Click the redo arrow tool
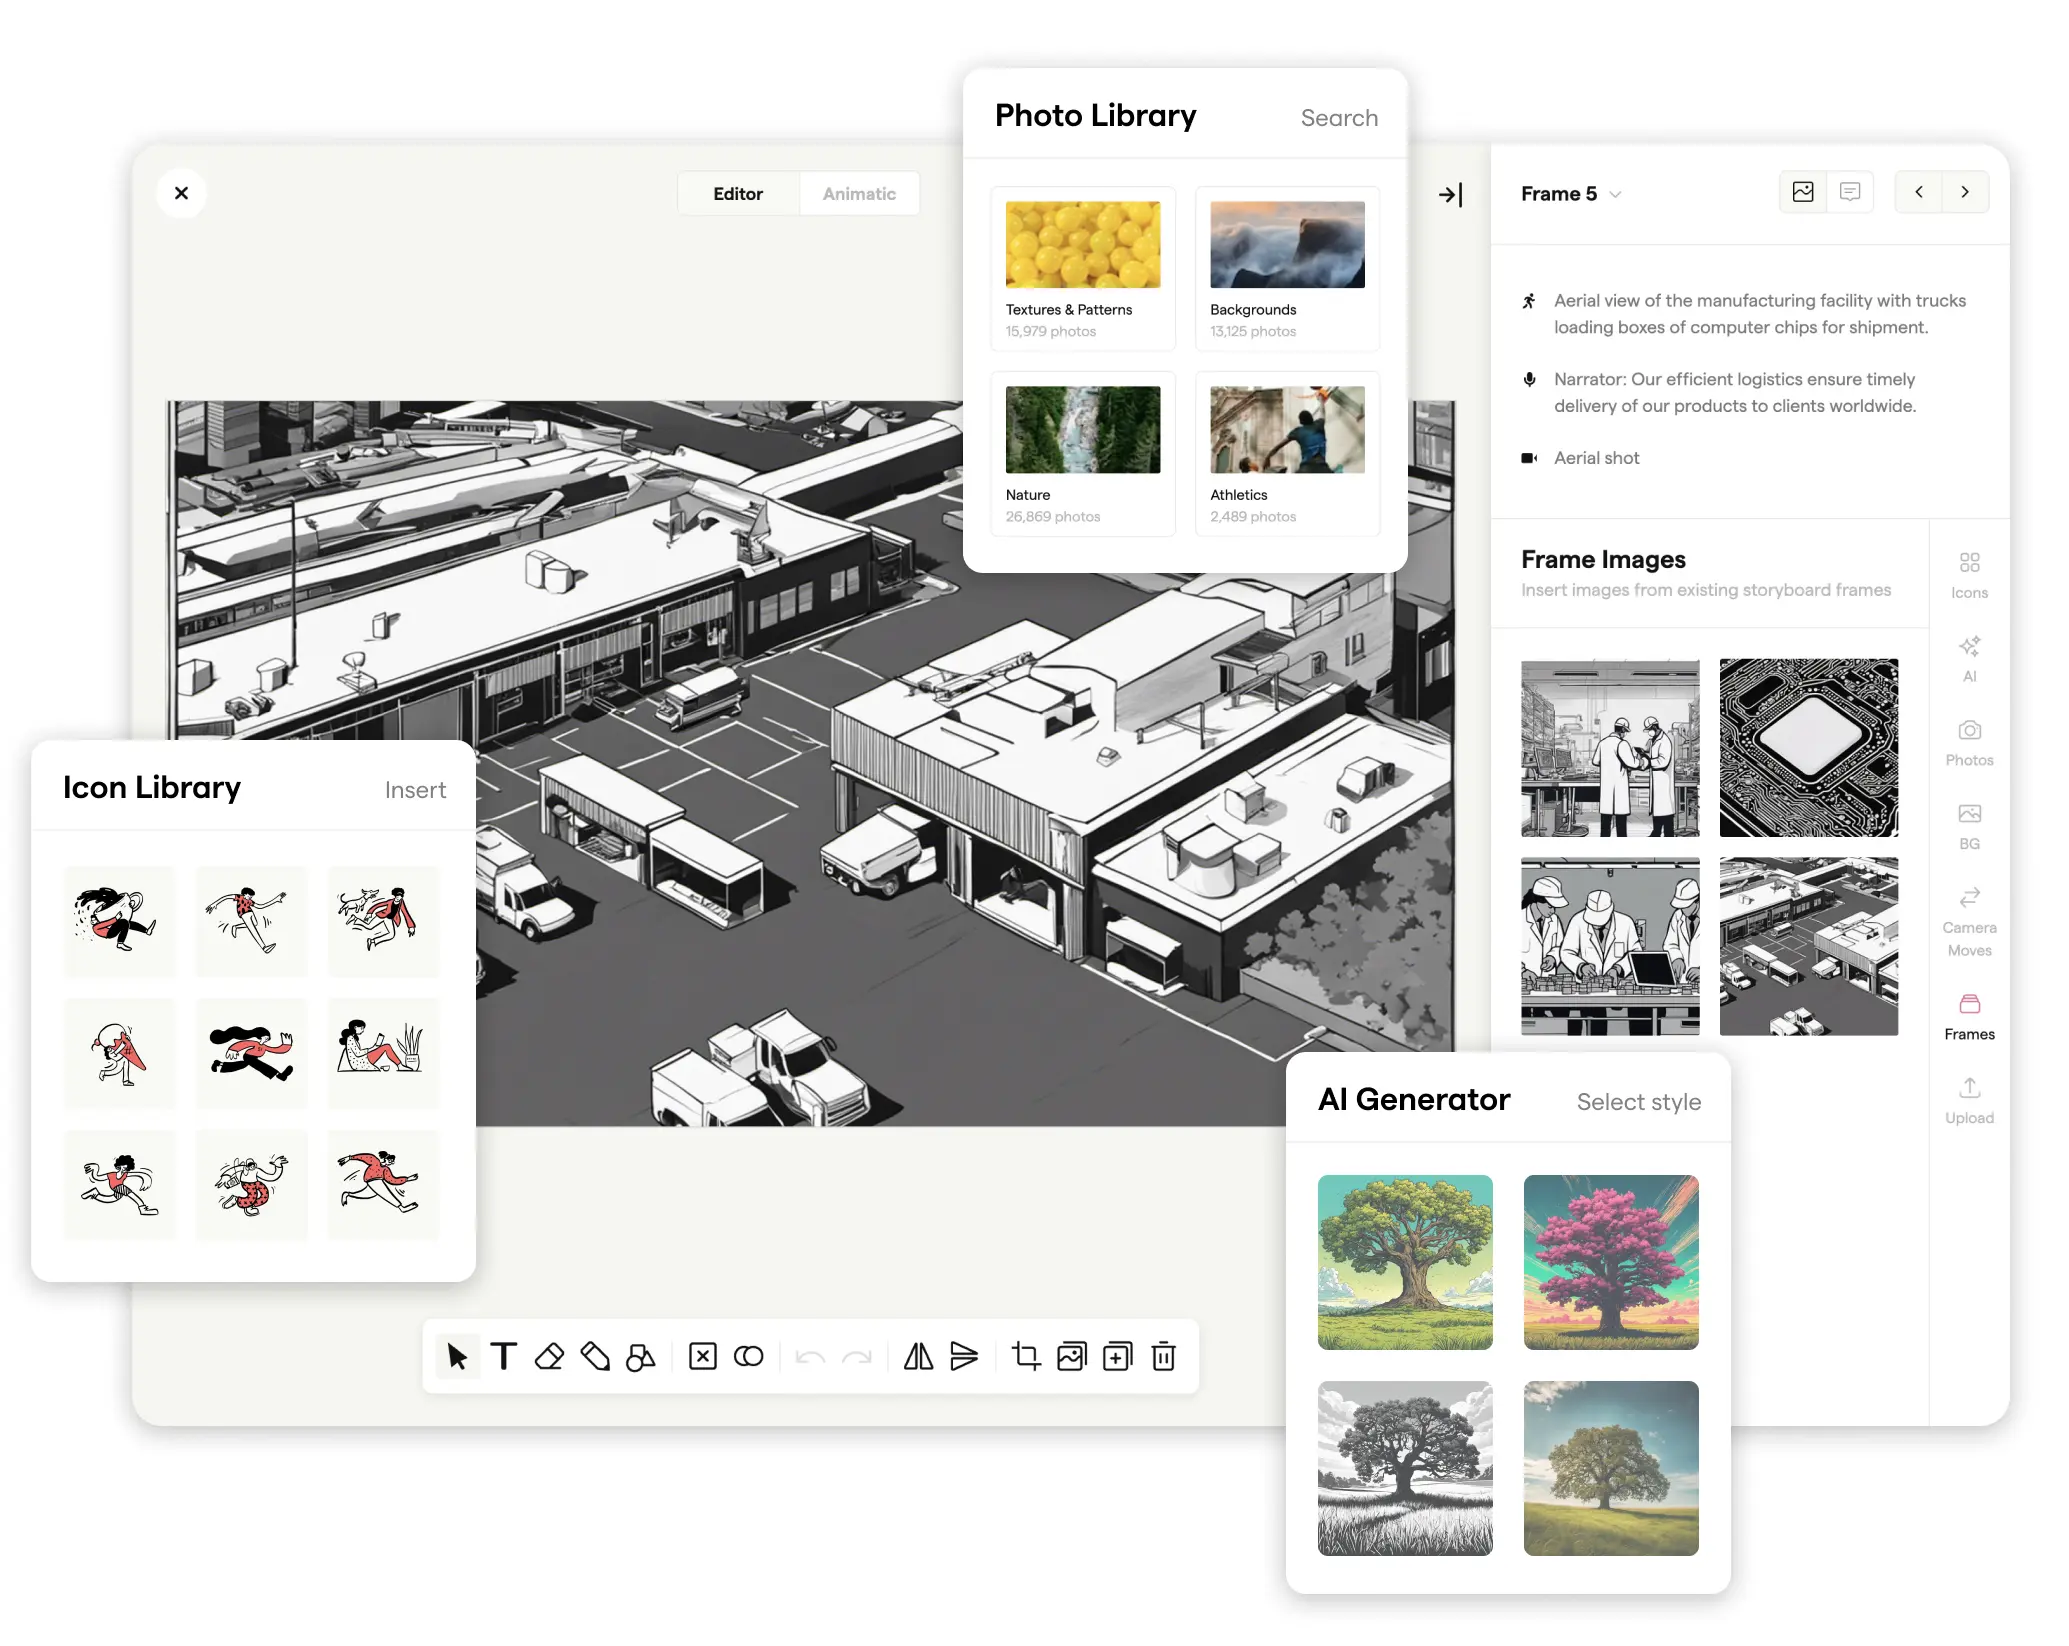 (855, 1357)
